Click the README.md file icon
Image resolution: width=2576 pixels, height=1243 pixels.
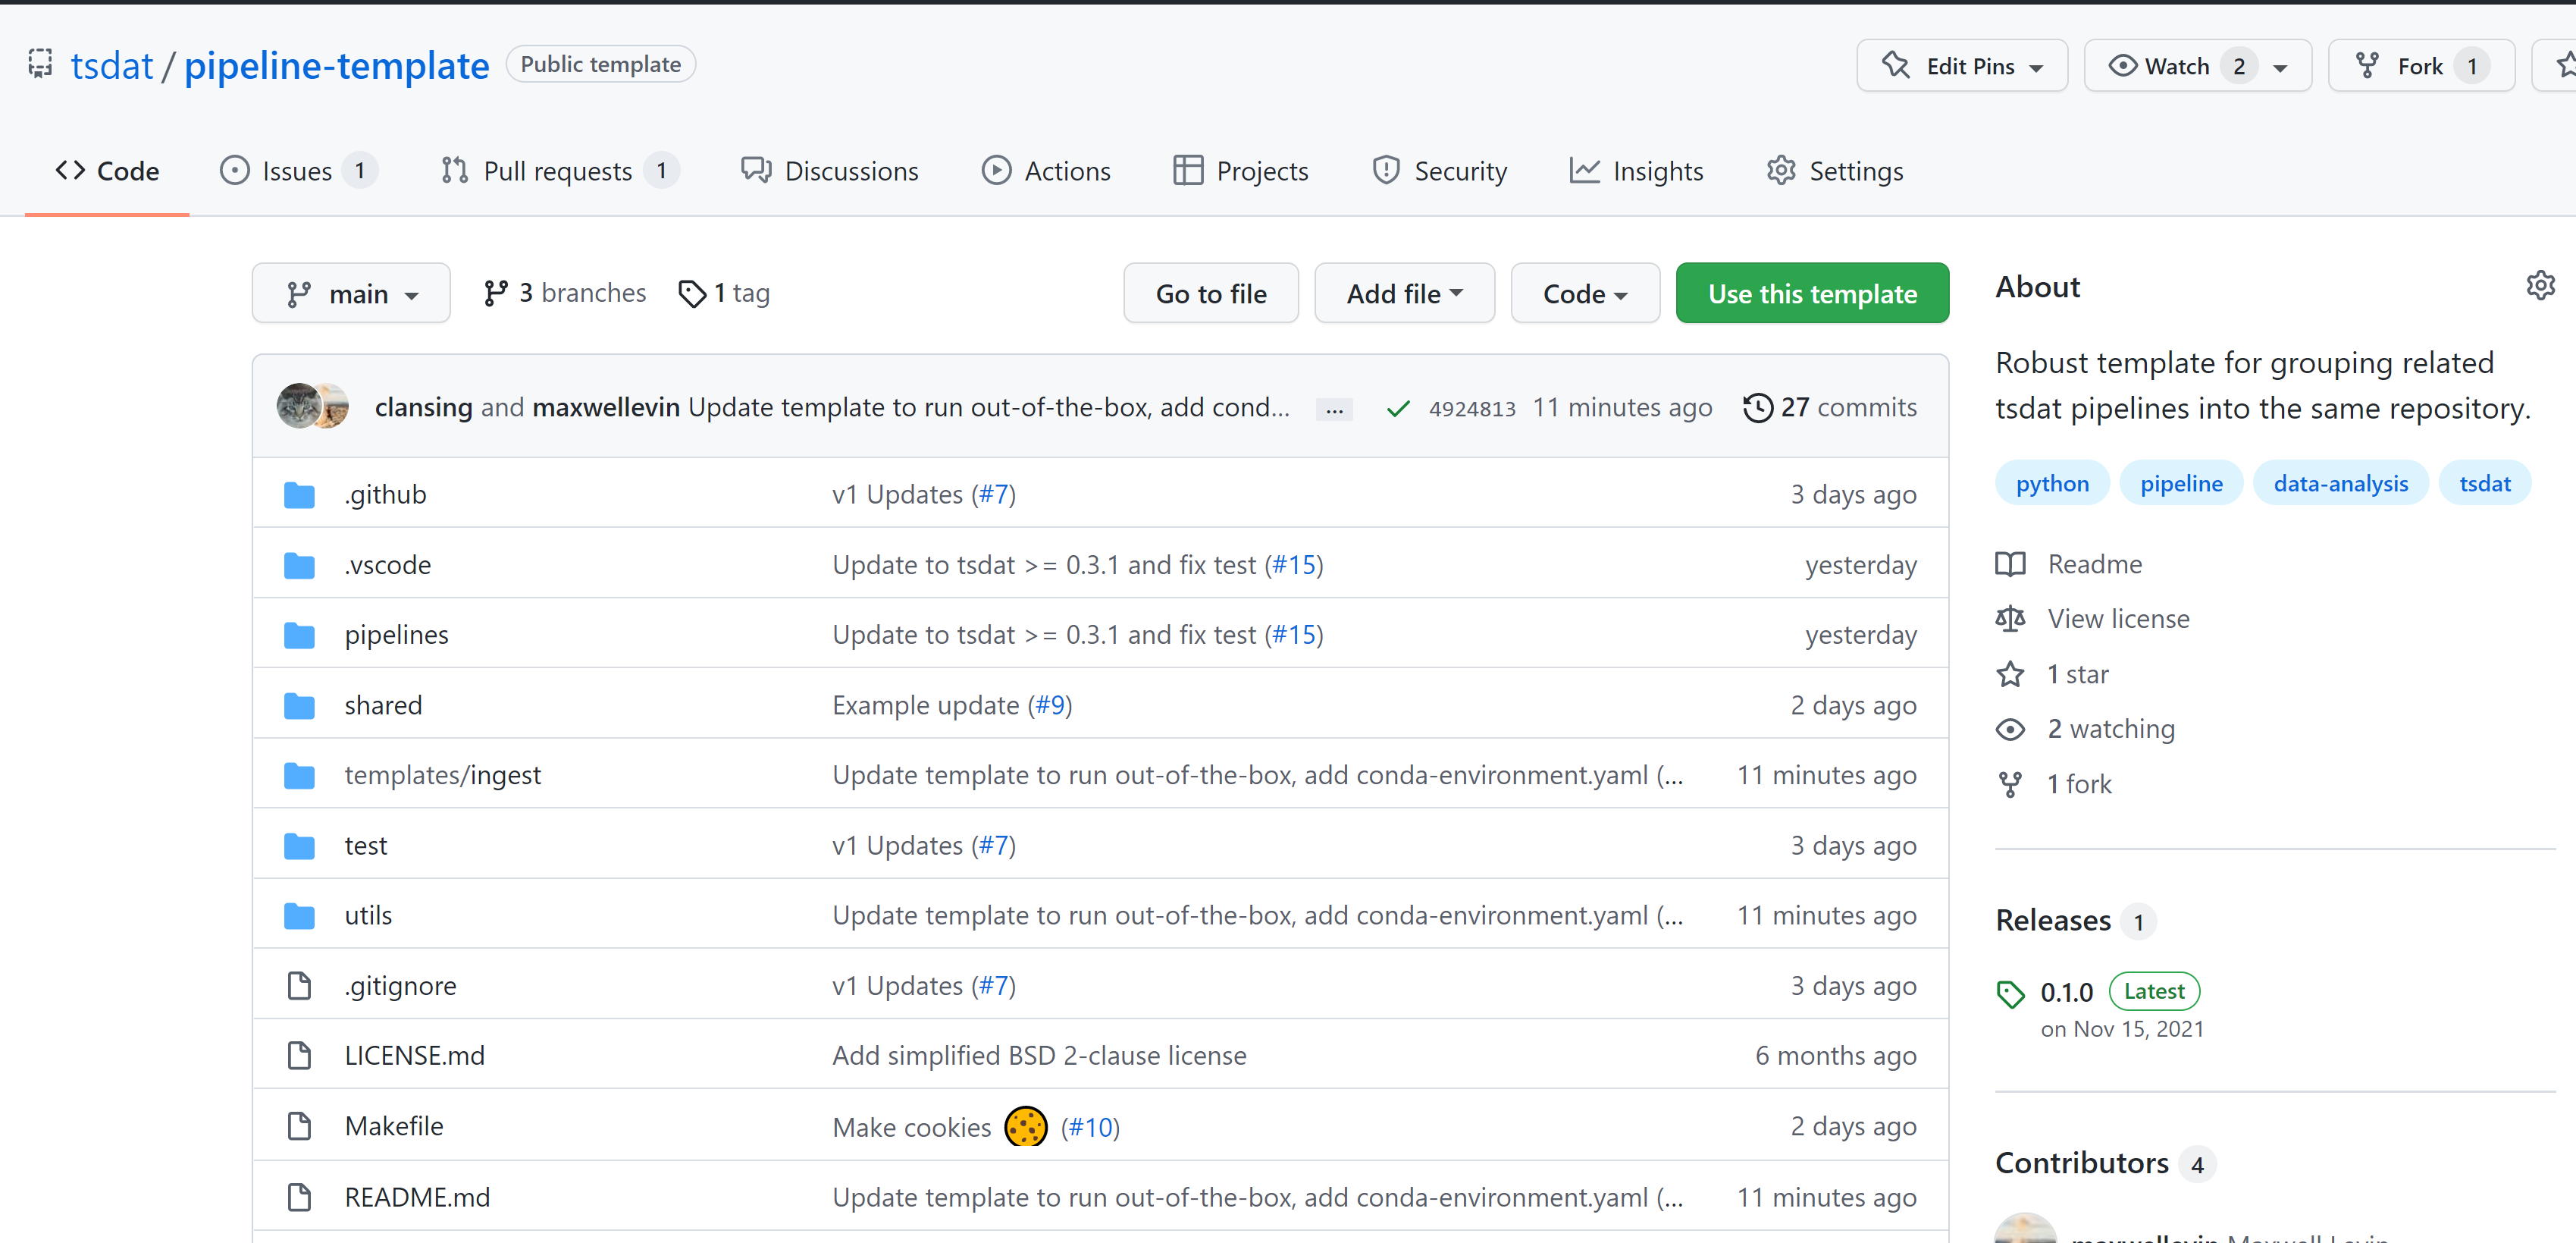click(299, 1197)
